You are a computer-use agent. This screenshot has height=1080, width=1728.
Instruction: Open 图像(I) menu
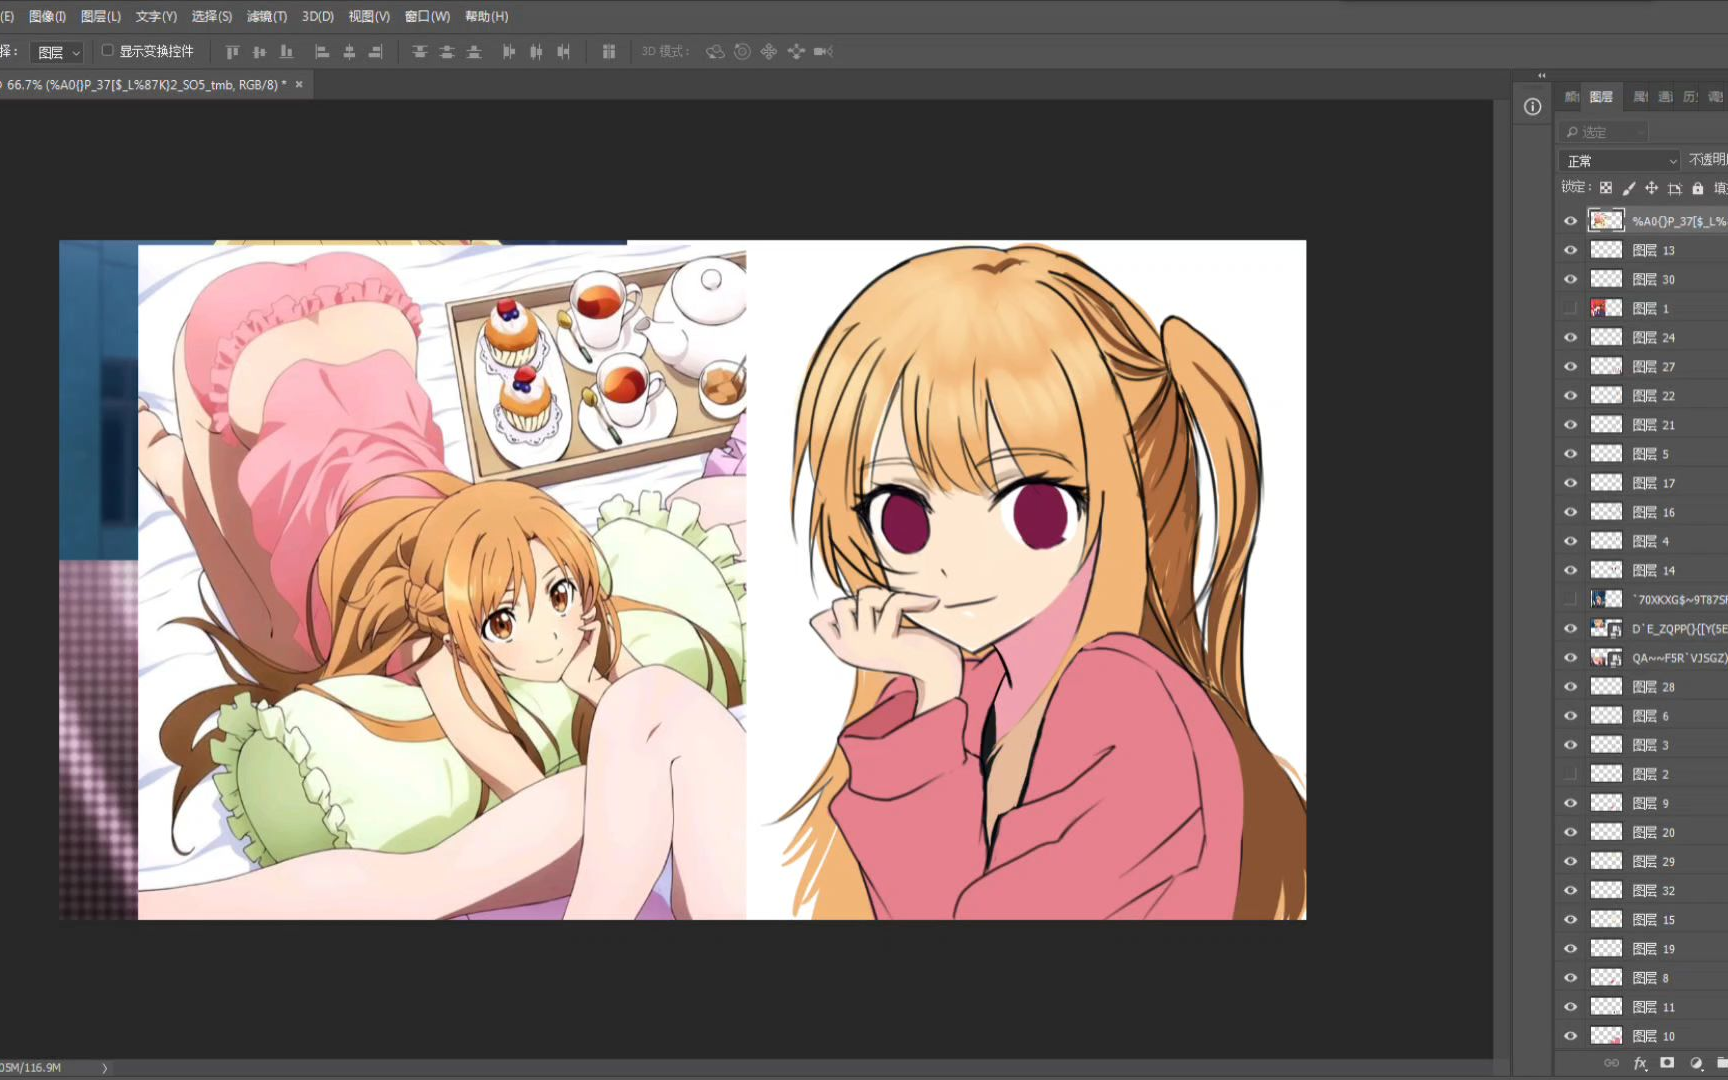(x=47, y=17)
